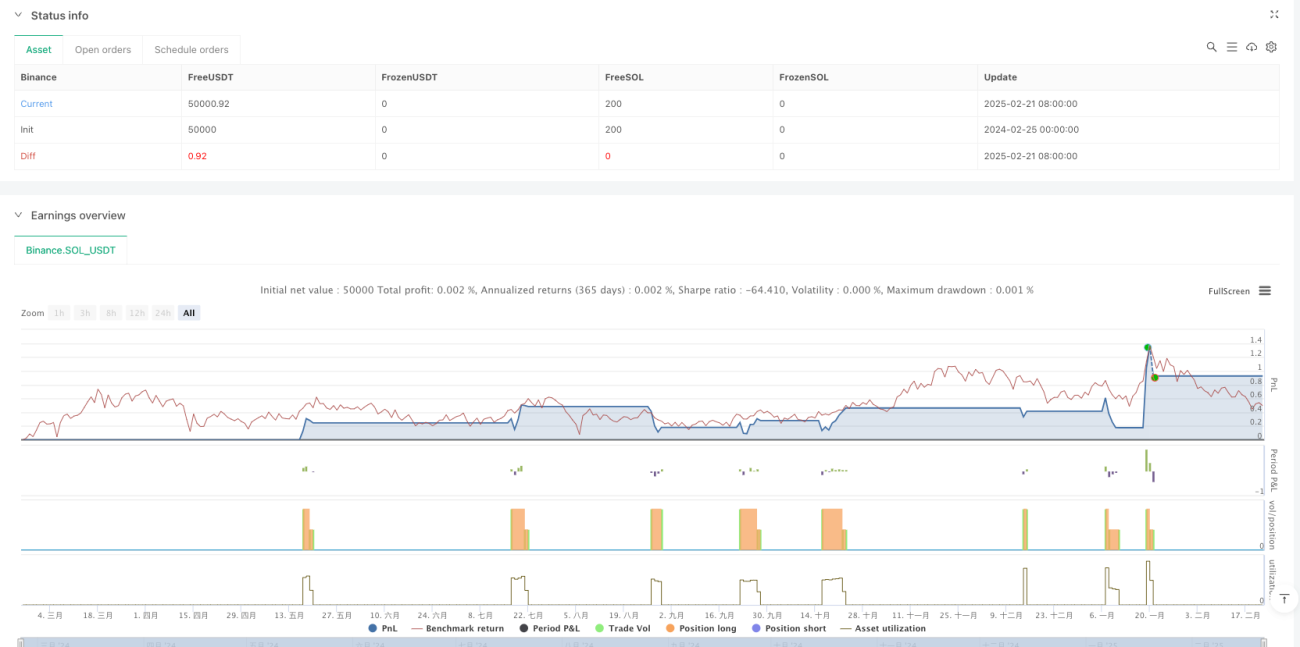Open the list view icon beside search
The image size is (1300, 647).
(1232, 47)
